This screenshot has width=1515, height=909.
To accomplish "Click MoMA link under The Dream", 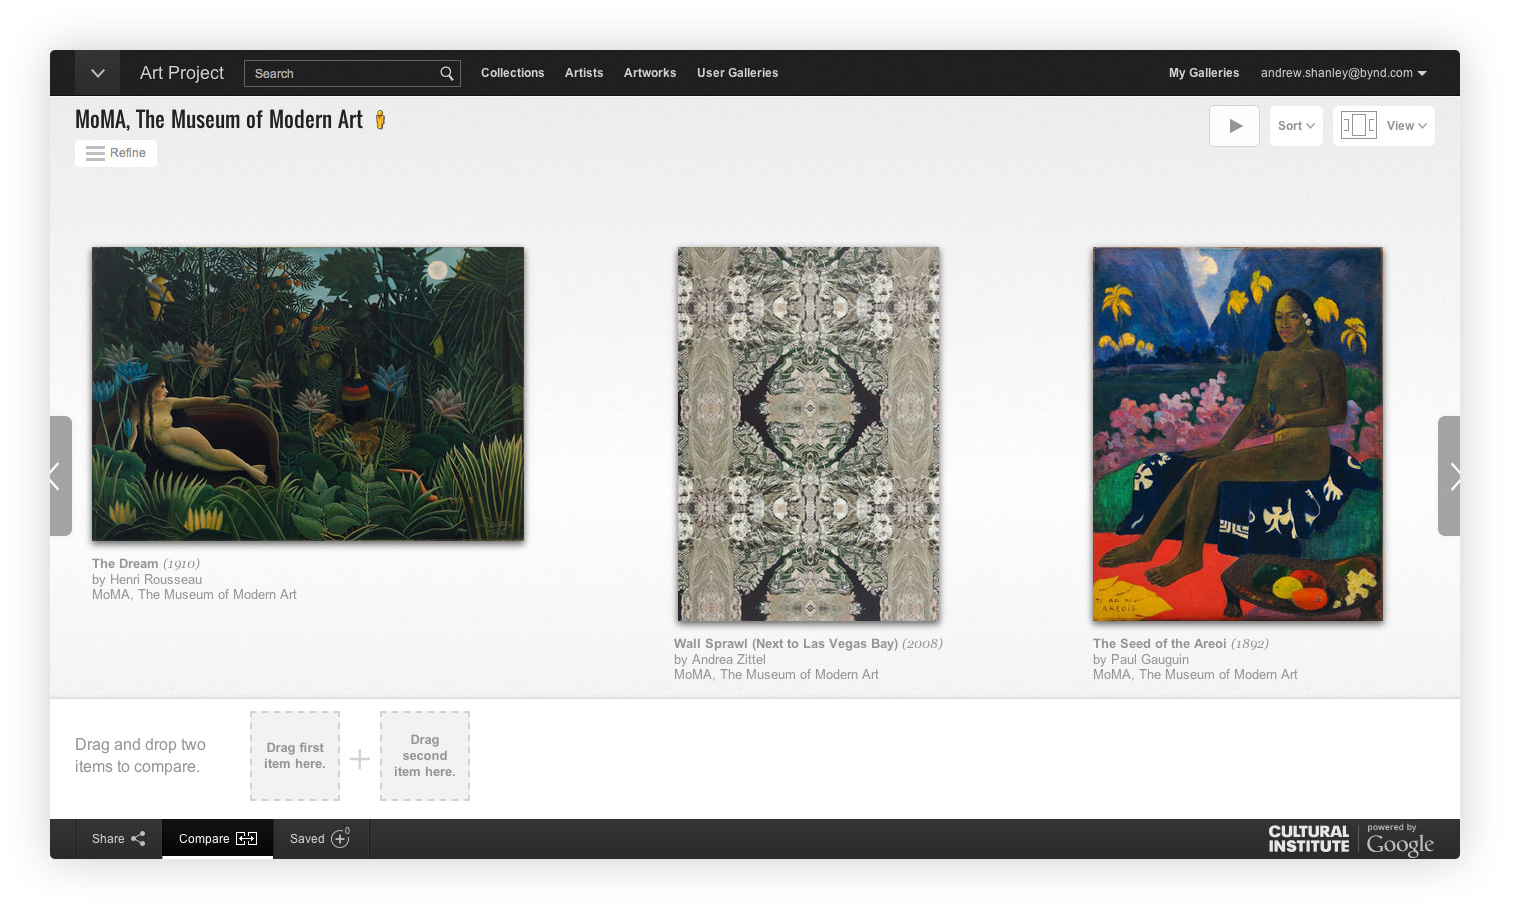I will (194, 595).
